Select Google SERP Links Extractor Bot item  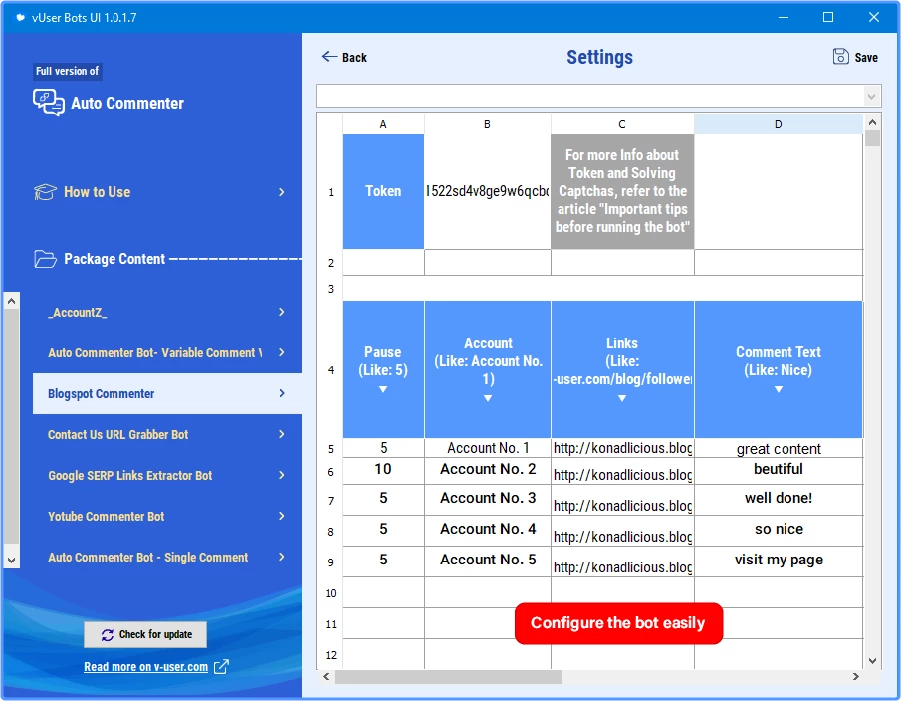[x=167, y=475]
